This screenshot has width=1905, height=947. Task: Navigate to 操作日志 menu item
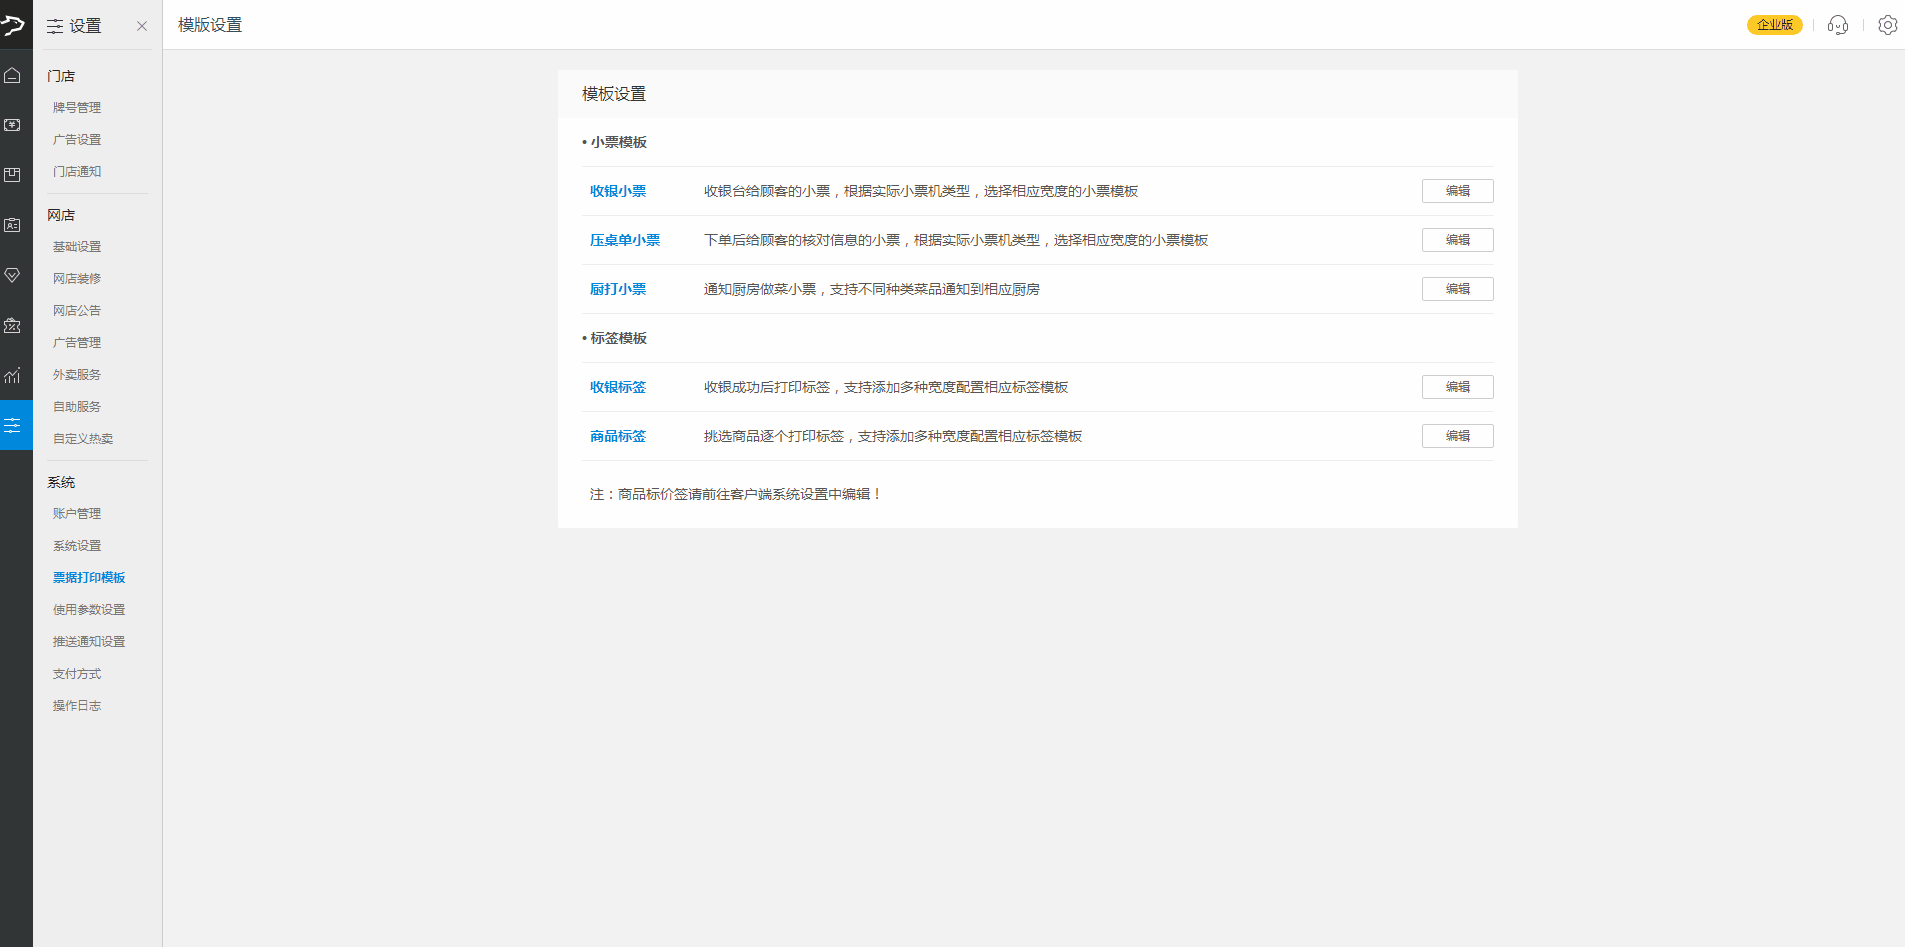point(77,706)
